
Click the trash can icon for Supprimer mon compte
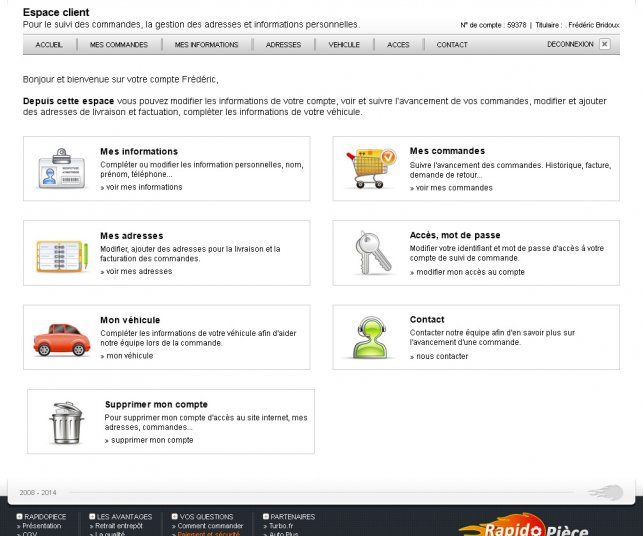(x=66, y=422)
